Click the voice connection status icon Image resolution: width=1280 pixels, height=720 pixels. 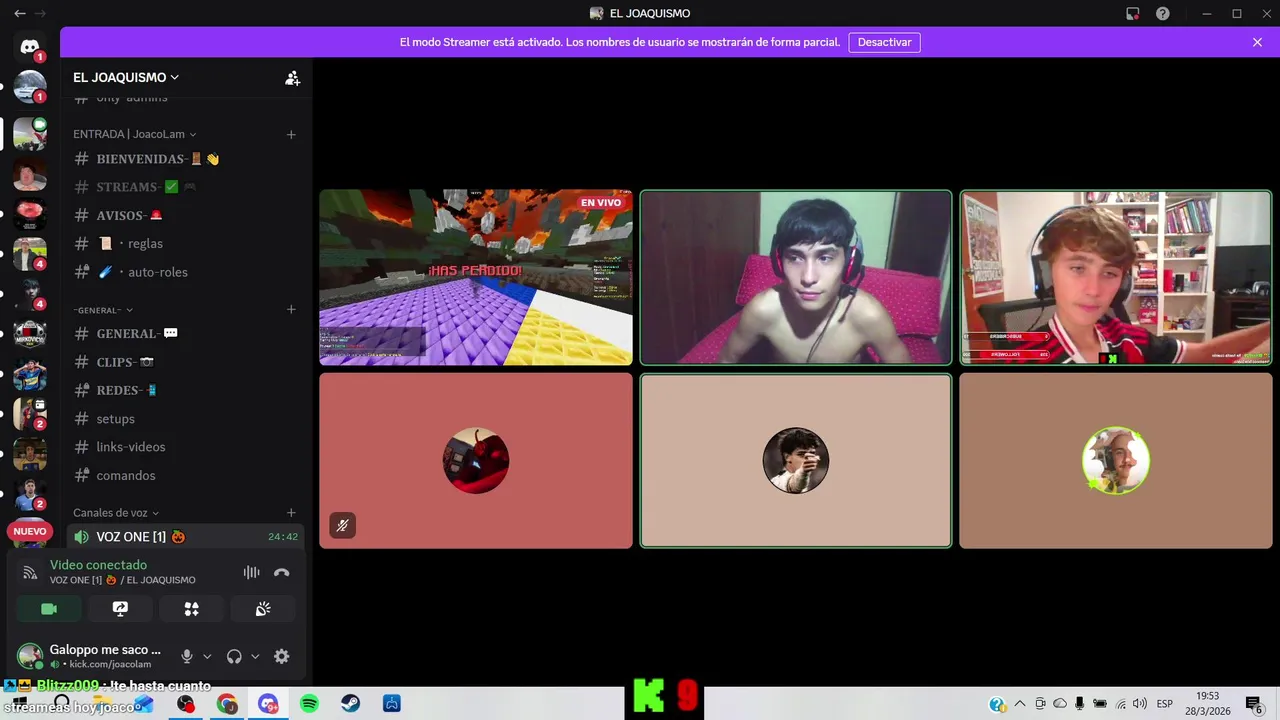[30, 573]
